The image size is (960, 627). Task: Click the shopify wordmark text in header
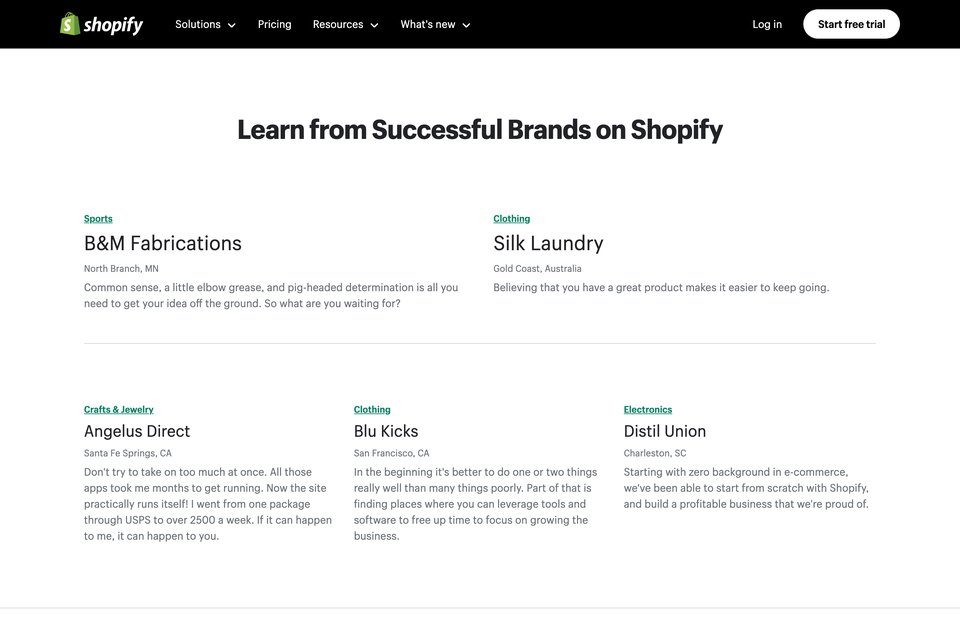(113, 25)
